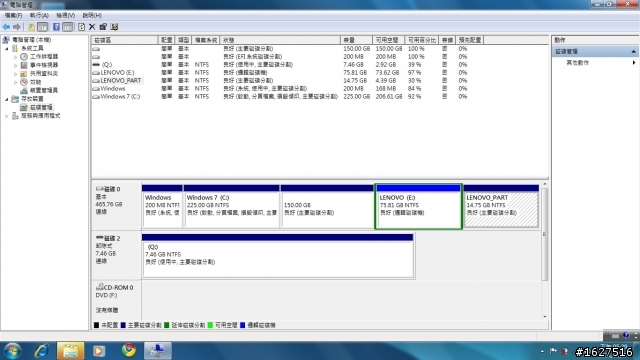Select the LENOVO_PART row in the volume list
This screenshot has width=640, height=360.
[x=280, y=80]
